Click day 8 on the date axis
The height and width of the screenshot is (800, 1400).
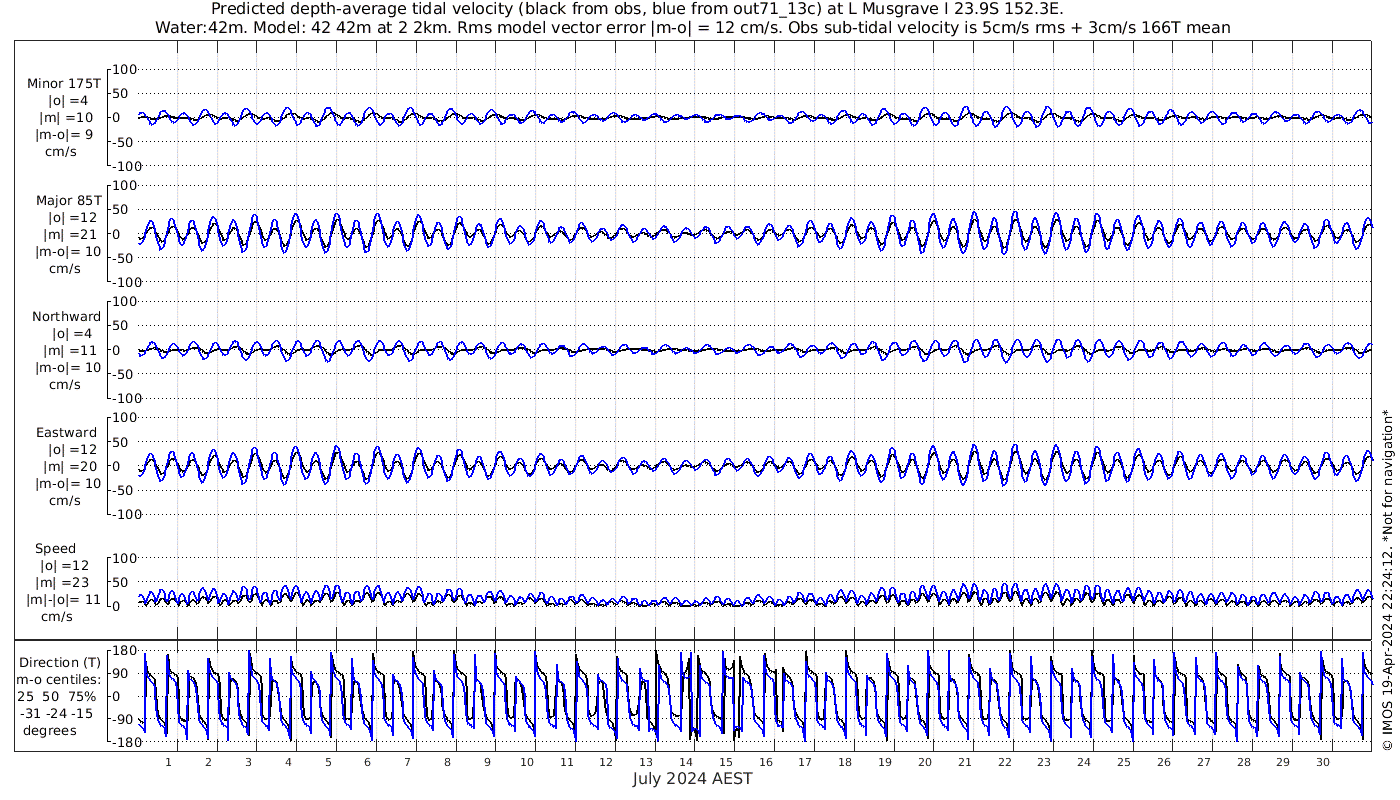tap(447, 762)
